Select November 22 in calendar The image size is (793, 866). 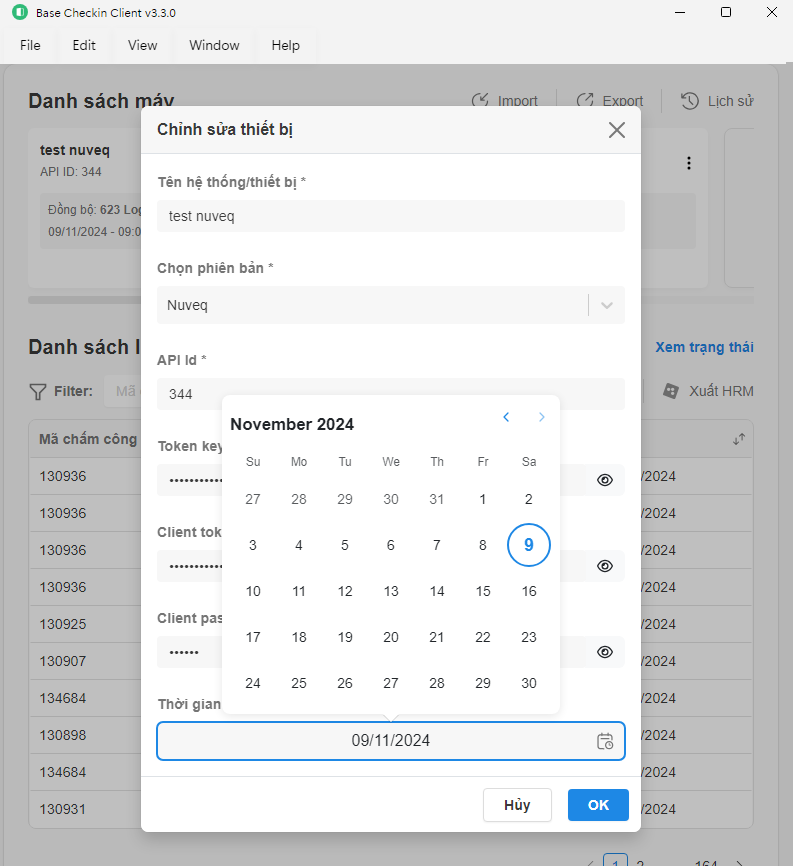click(483, 637)
